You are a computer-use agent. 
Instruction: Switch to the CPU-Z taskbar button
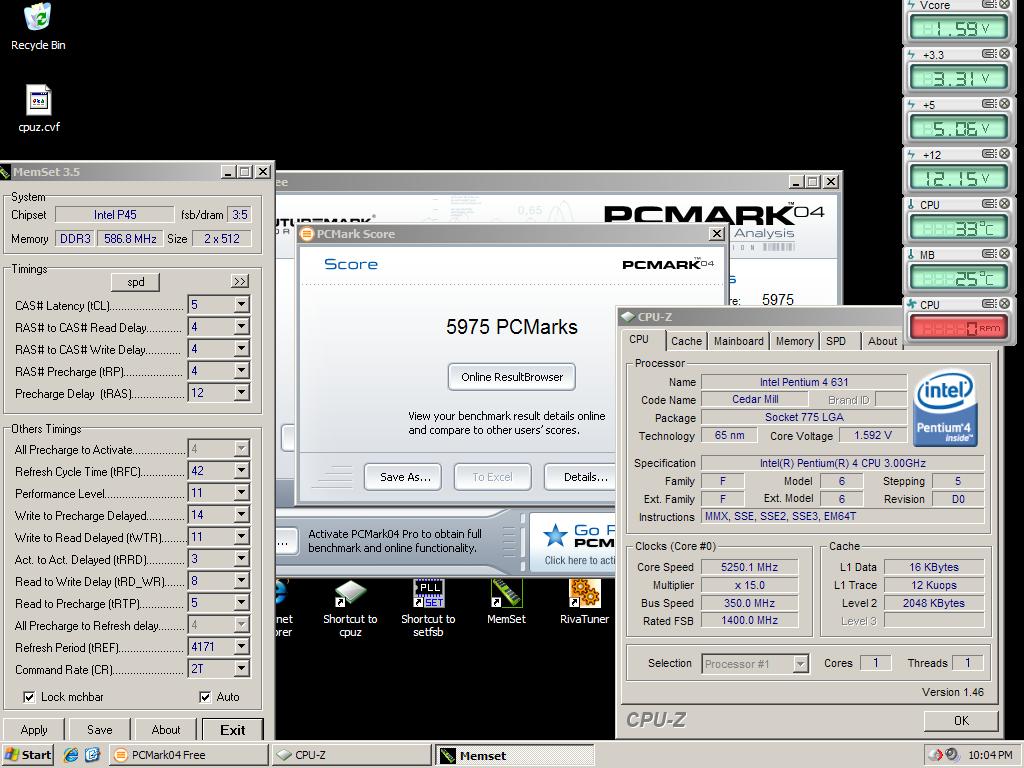coord(351,755)
